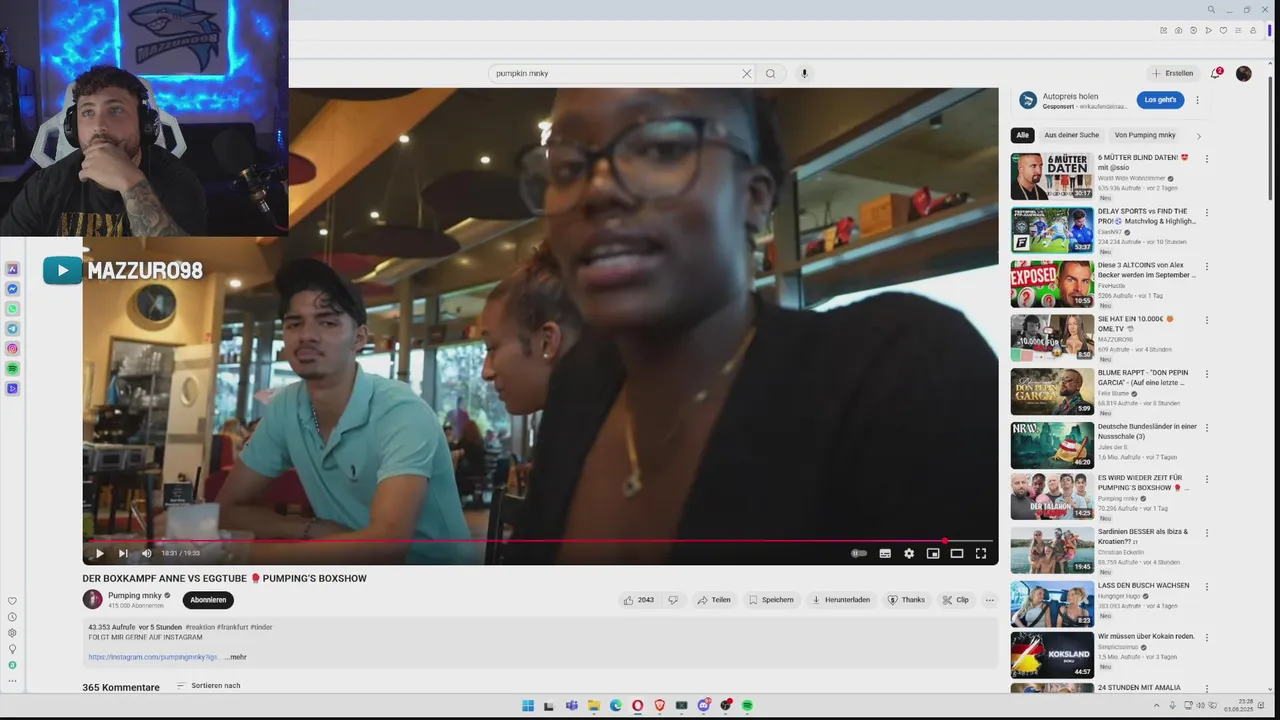This screenshot has width=1280, height=720.
Task: Toggle subtitles with the captions button
Action: coord(885,553)
